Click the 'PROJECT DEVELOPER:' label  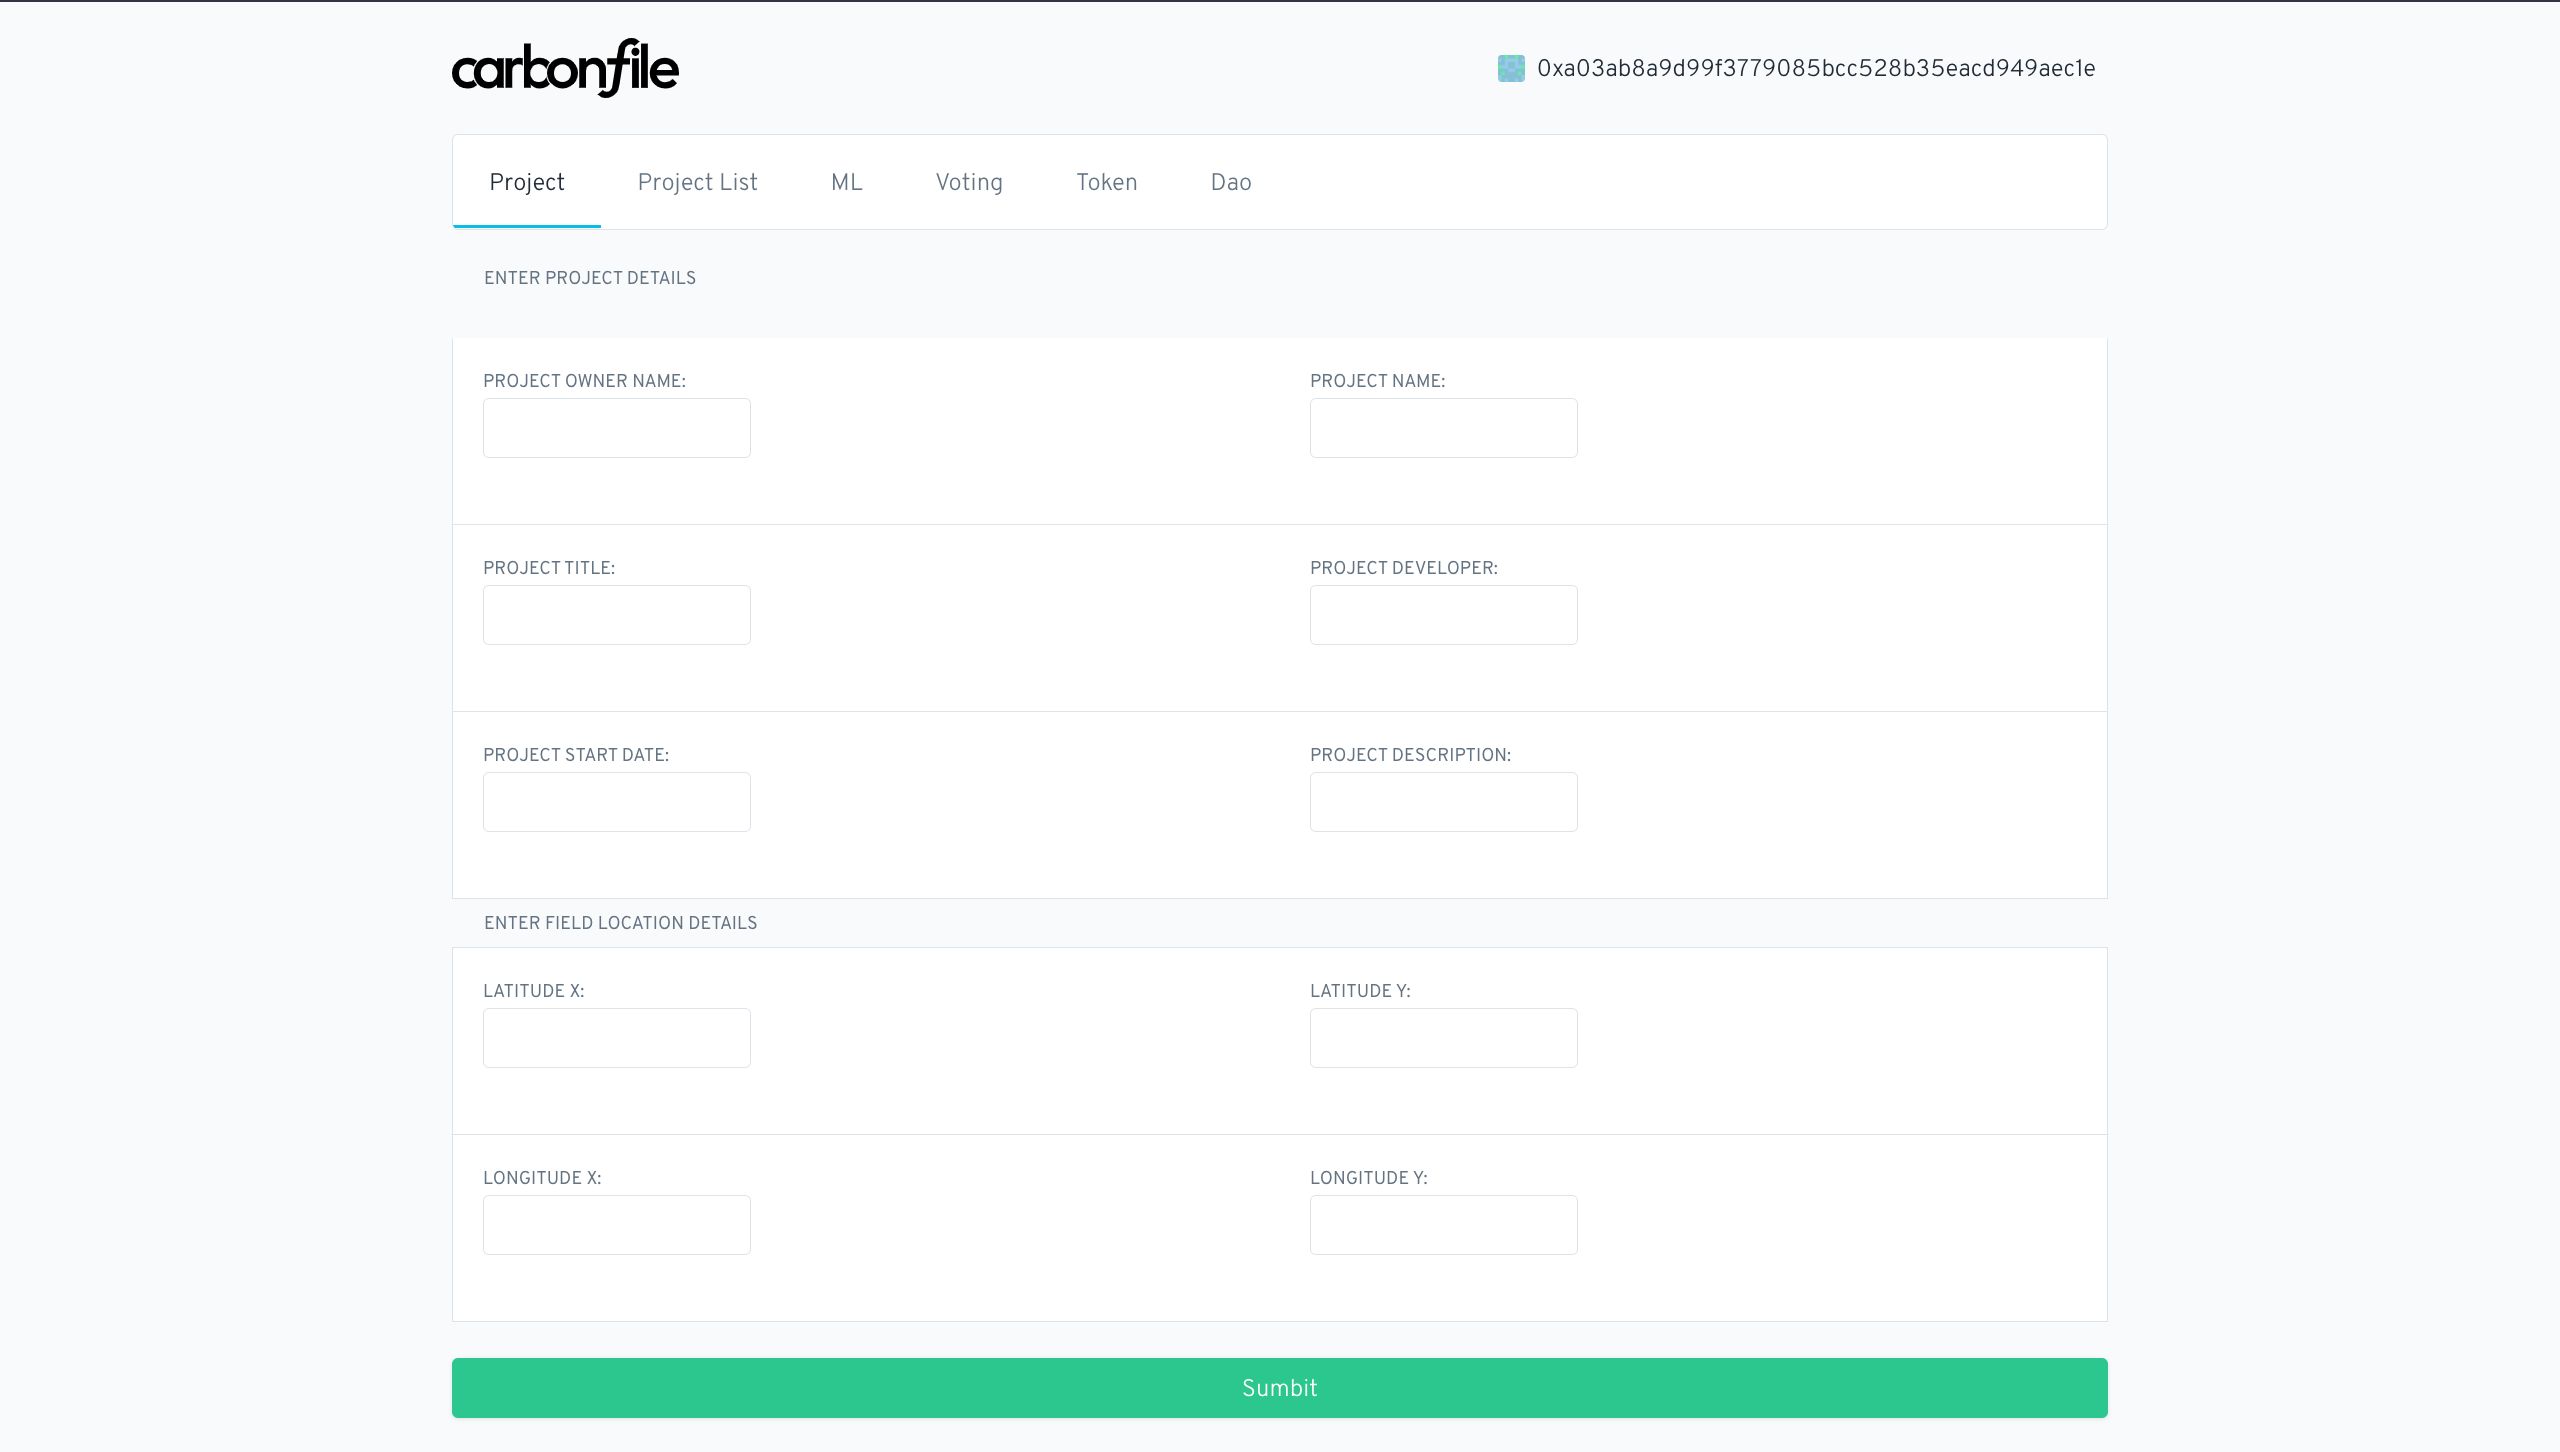pyautogui.click(x=1404, y=568)
